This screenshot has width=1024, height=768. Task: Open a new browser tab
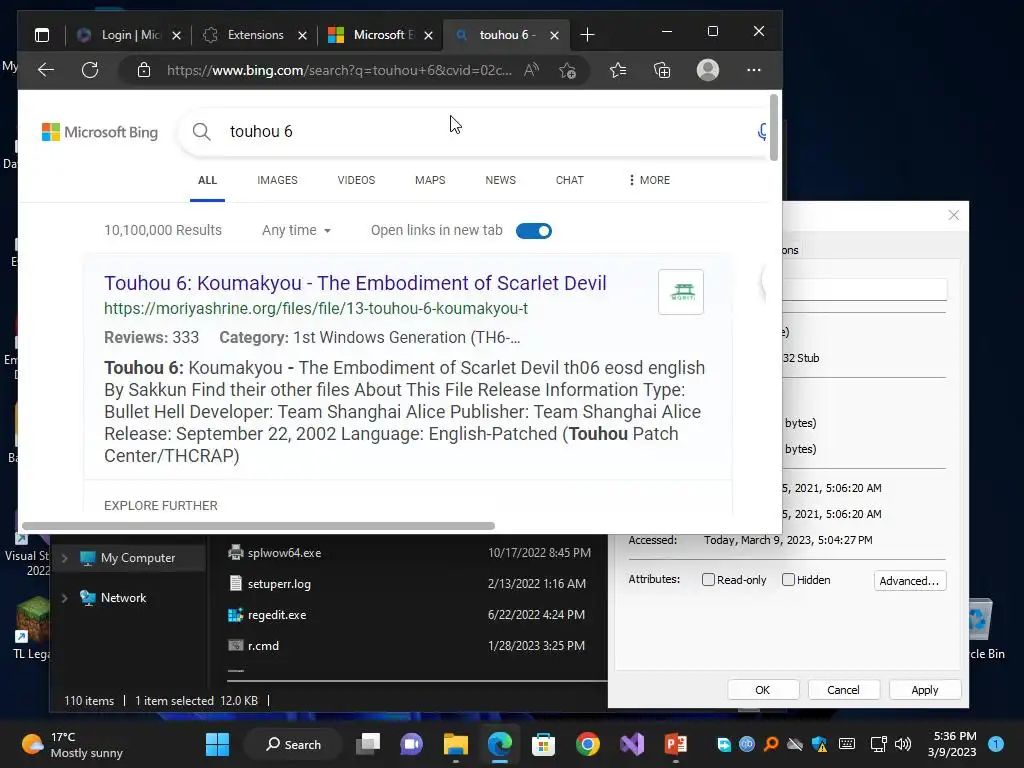coord(587,35)
